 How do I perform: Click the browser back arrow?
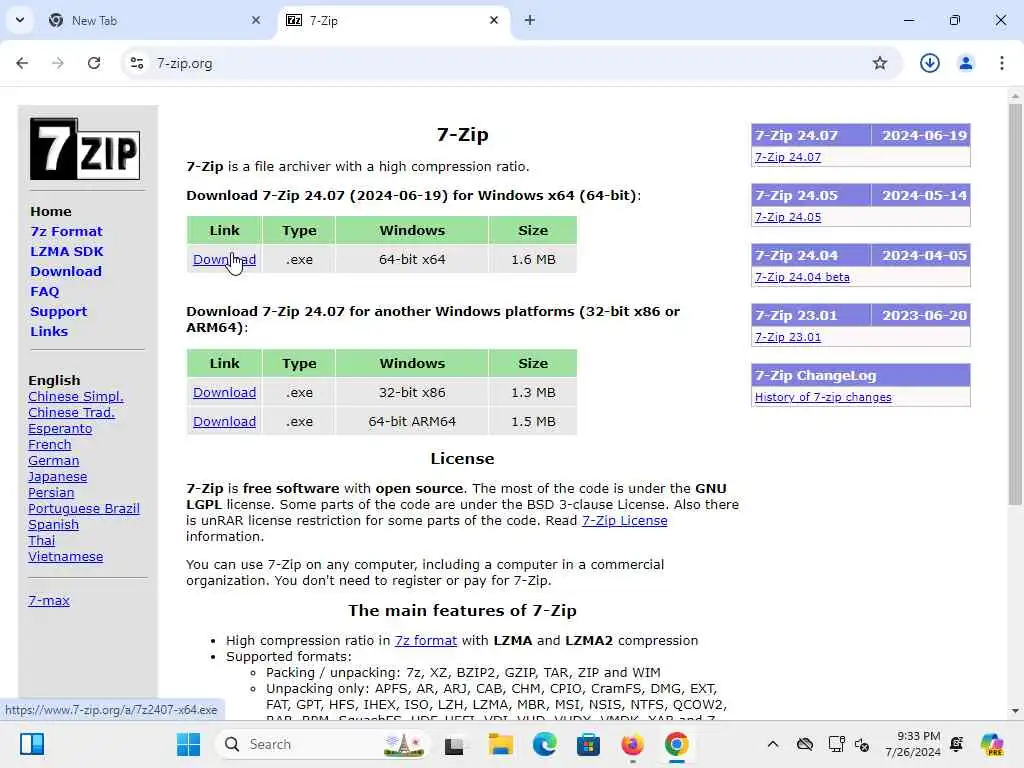point(22,63)
